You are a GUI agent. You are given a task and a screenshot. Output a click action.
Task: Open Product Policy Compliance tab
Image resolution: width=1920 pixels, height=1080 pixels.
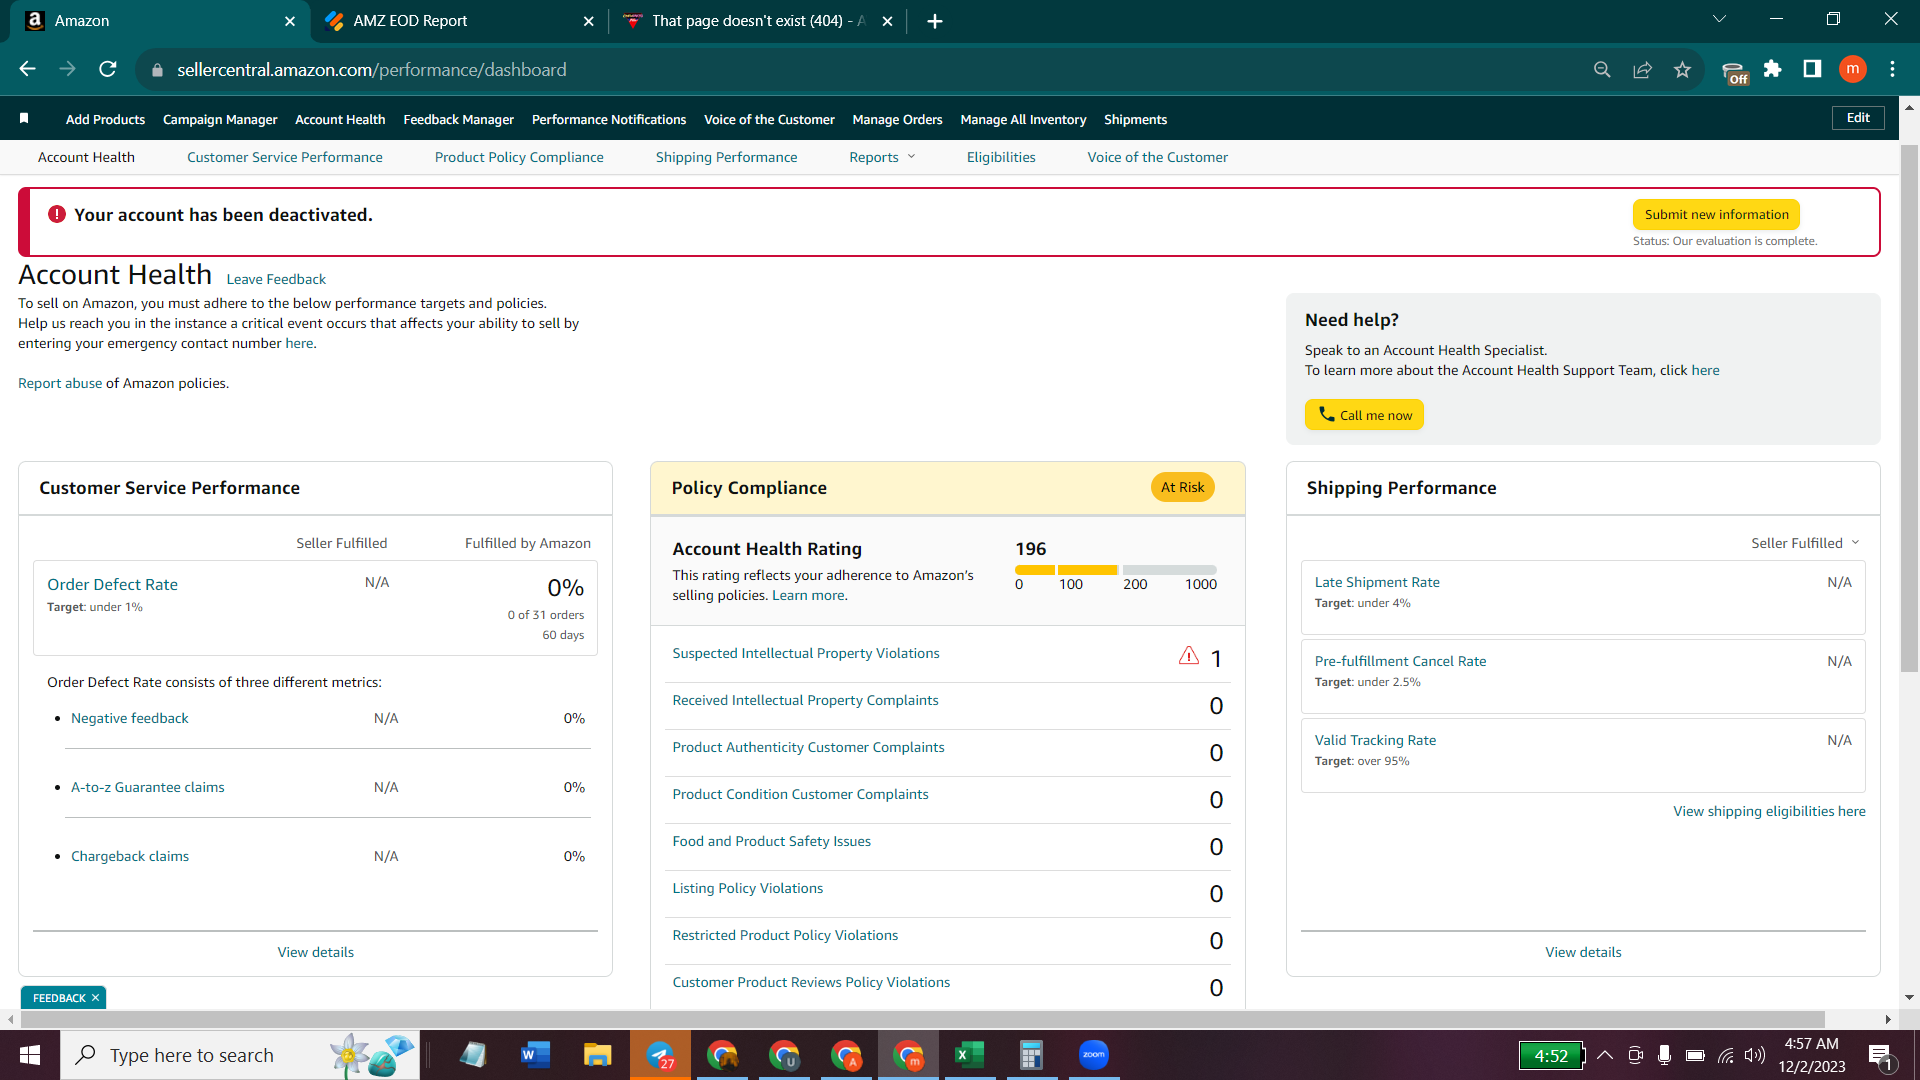pyautogui.click(x=519, y=157)
